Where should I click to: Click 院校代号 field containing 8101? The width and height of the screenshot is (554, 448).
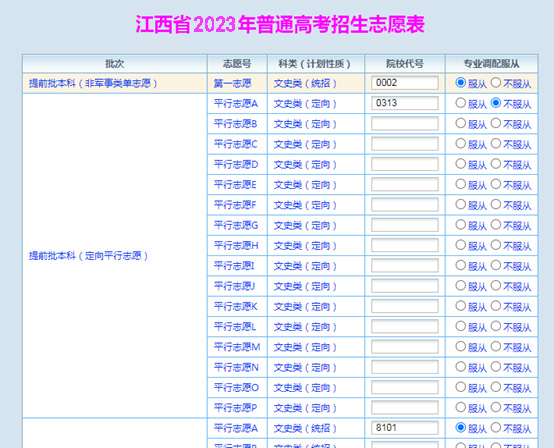coord(405,428)
